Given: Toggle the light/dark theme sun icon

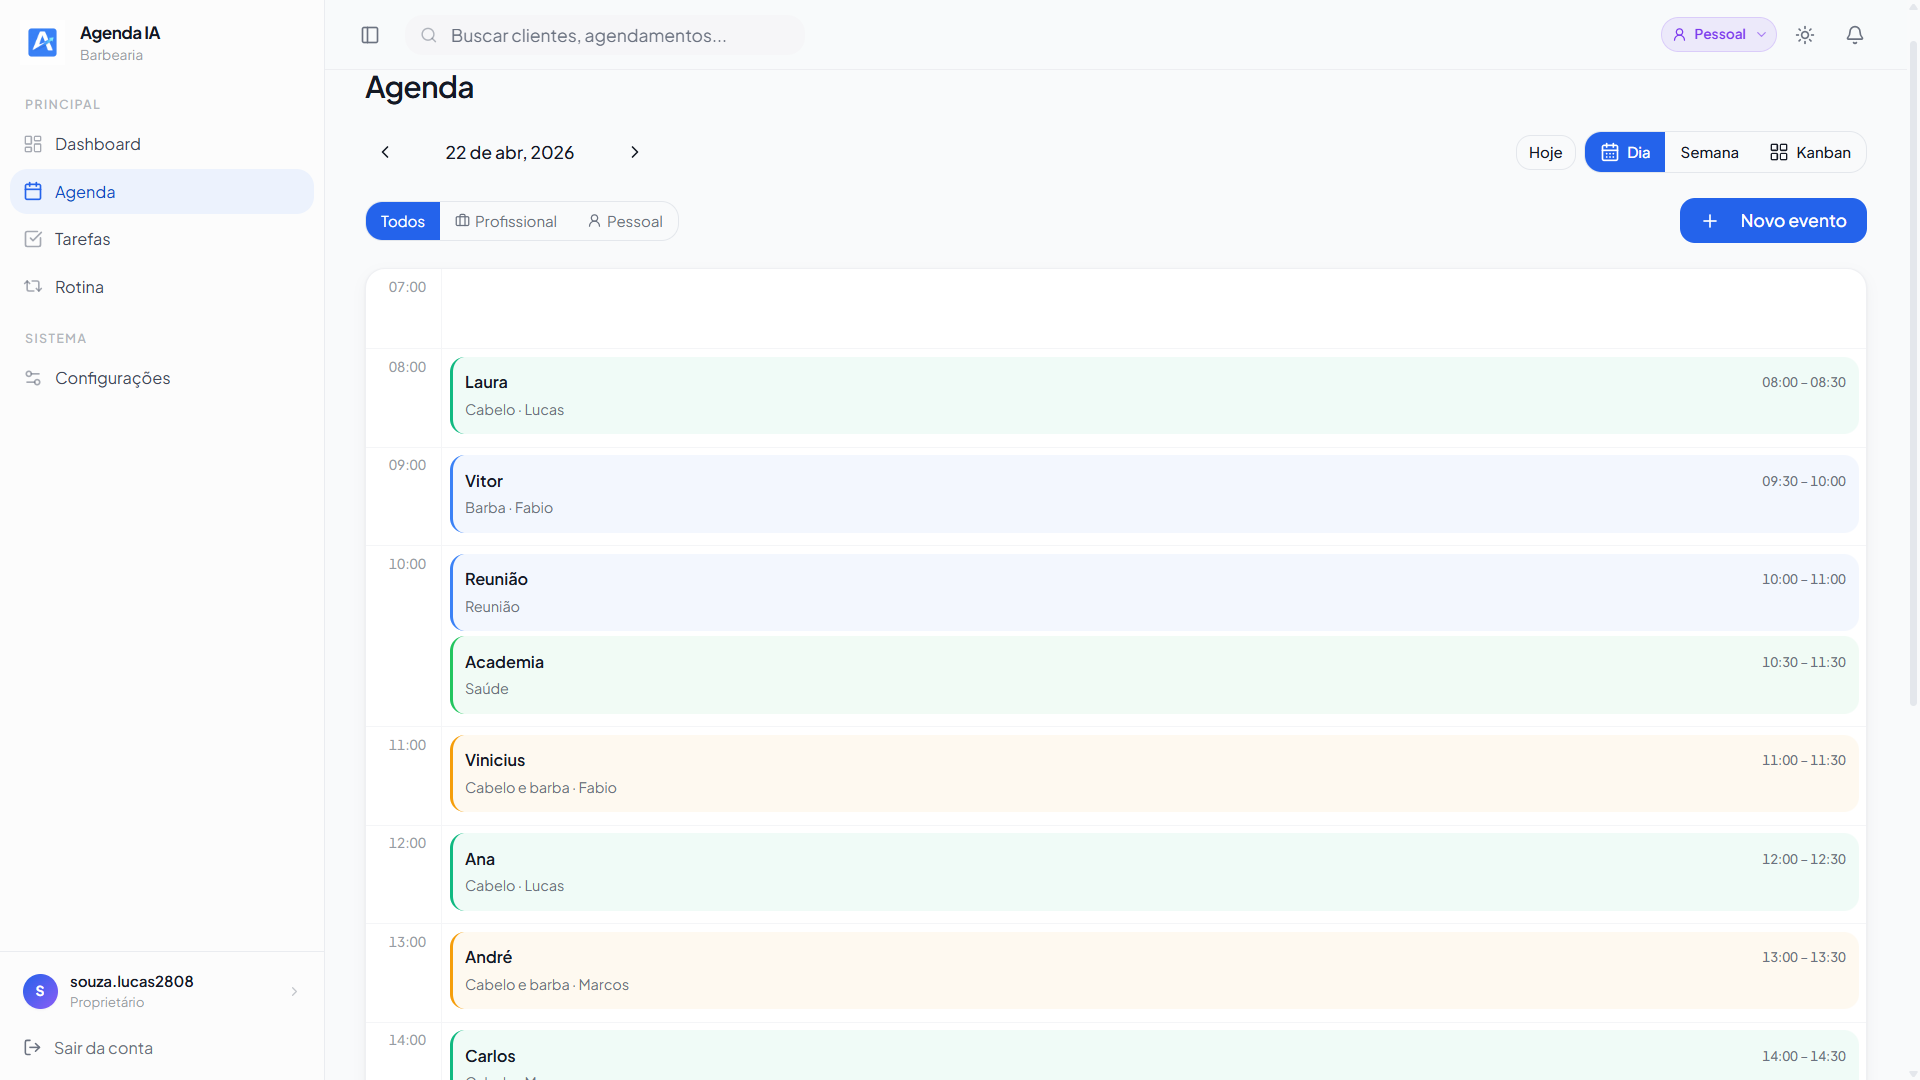Looking at the screenshot, I should click(x=1805, y=35).
